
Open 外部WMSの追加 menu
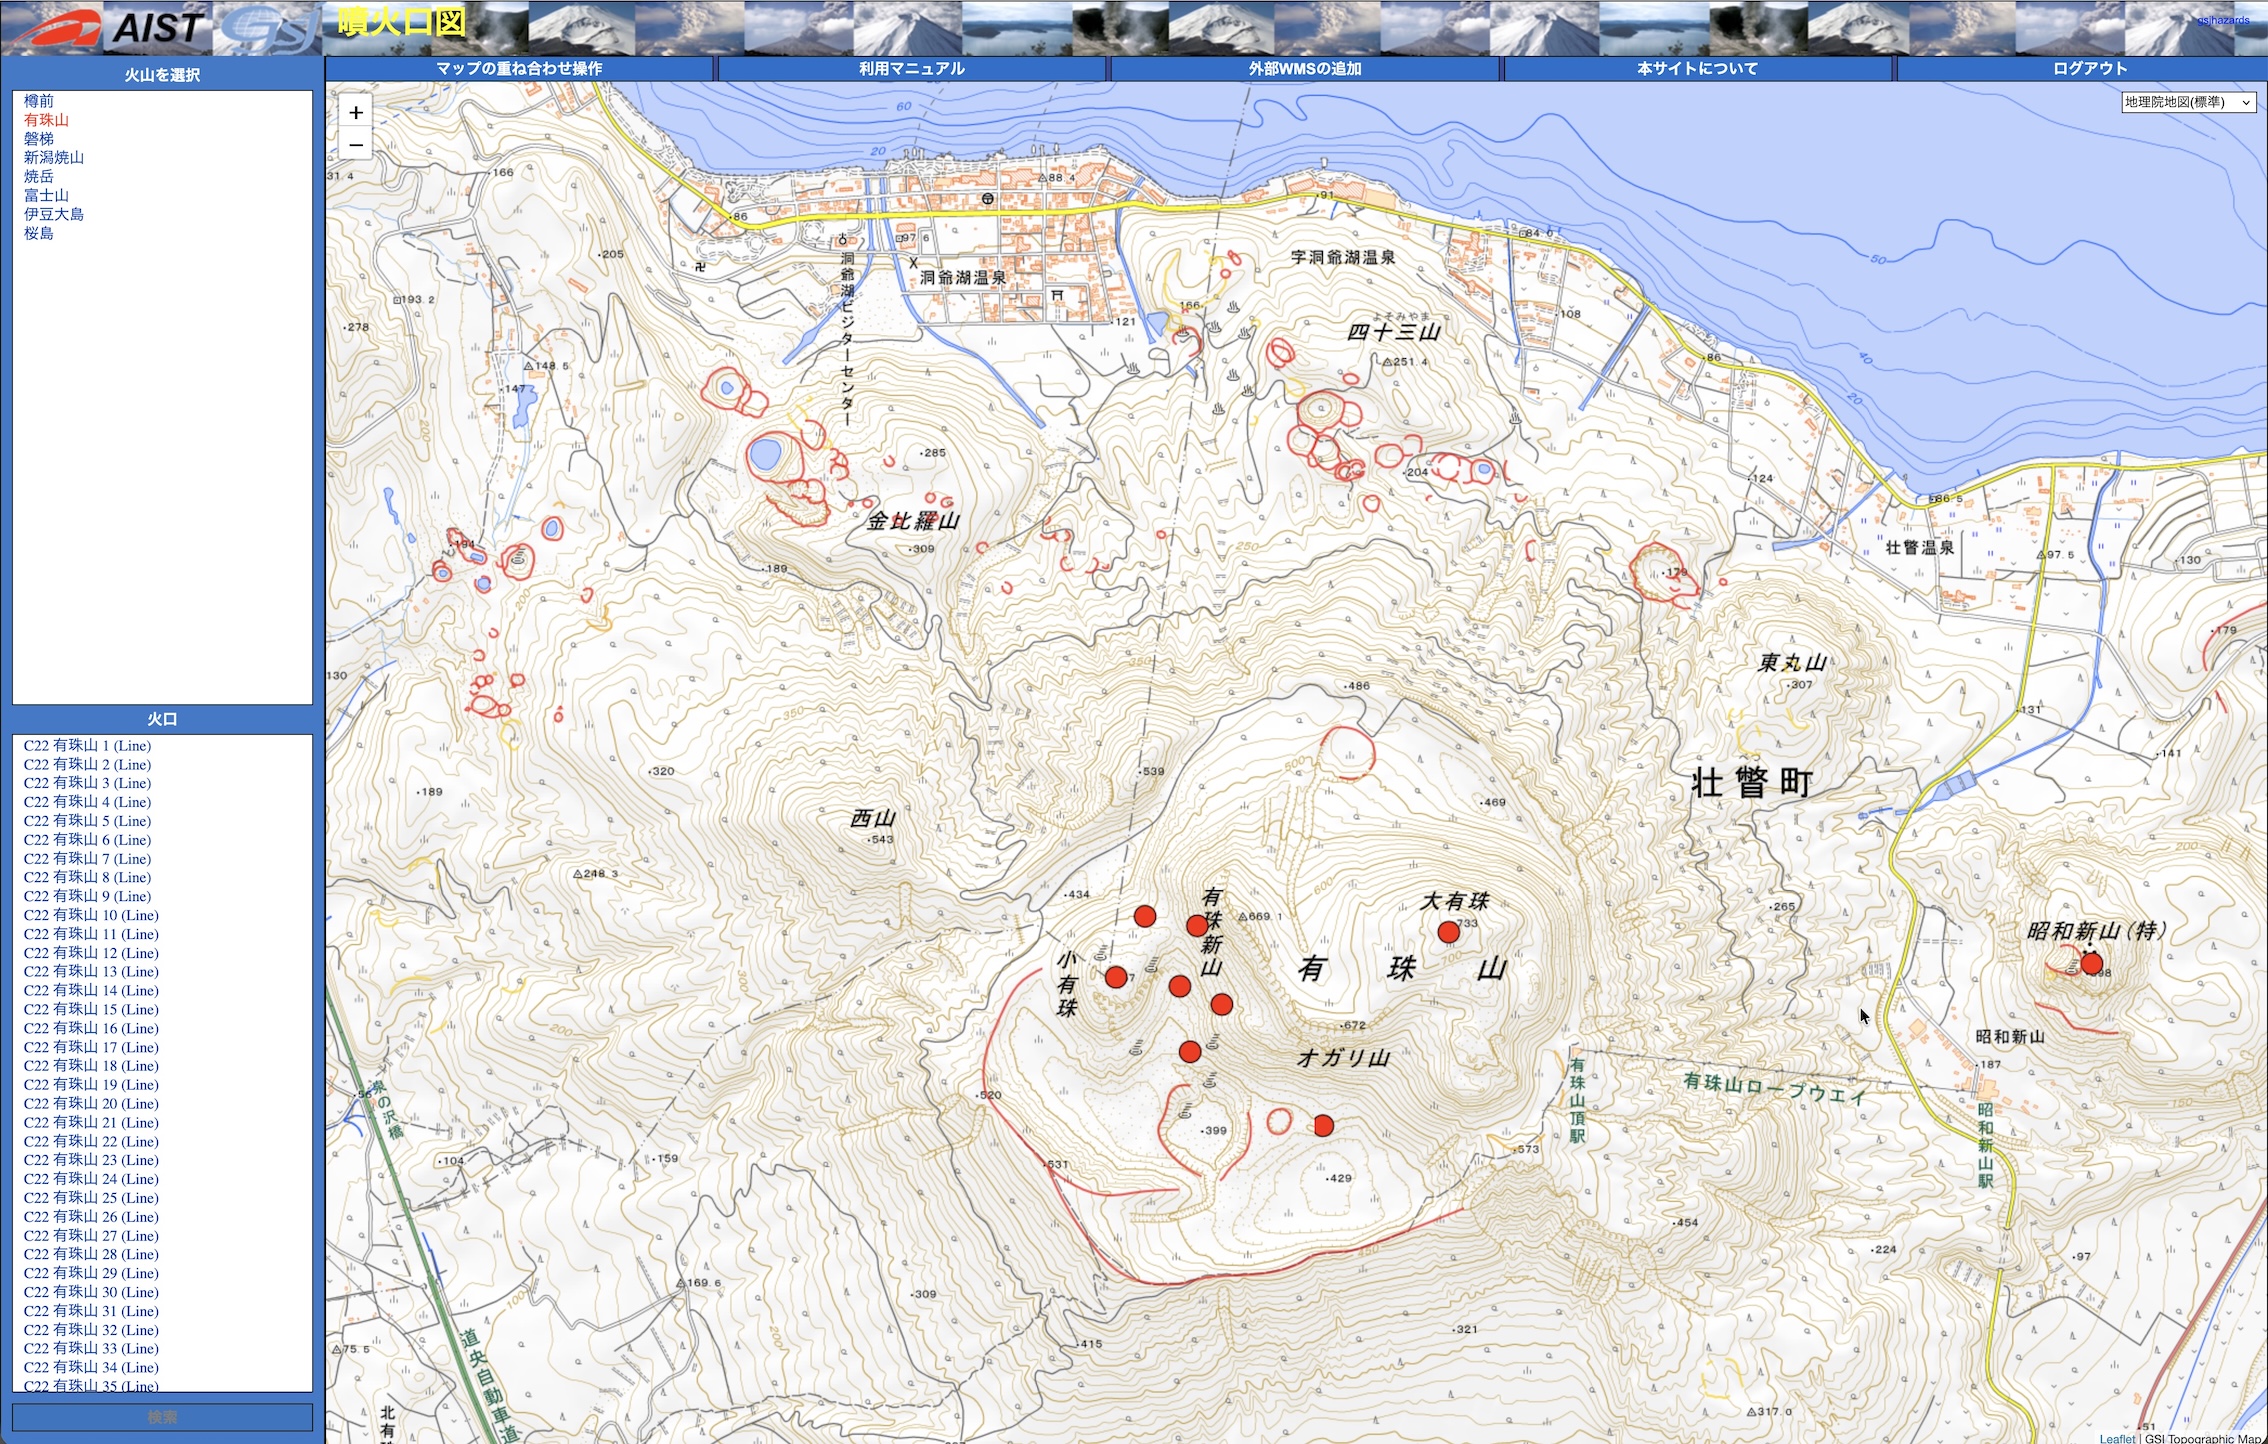(x=1304, y=68)
